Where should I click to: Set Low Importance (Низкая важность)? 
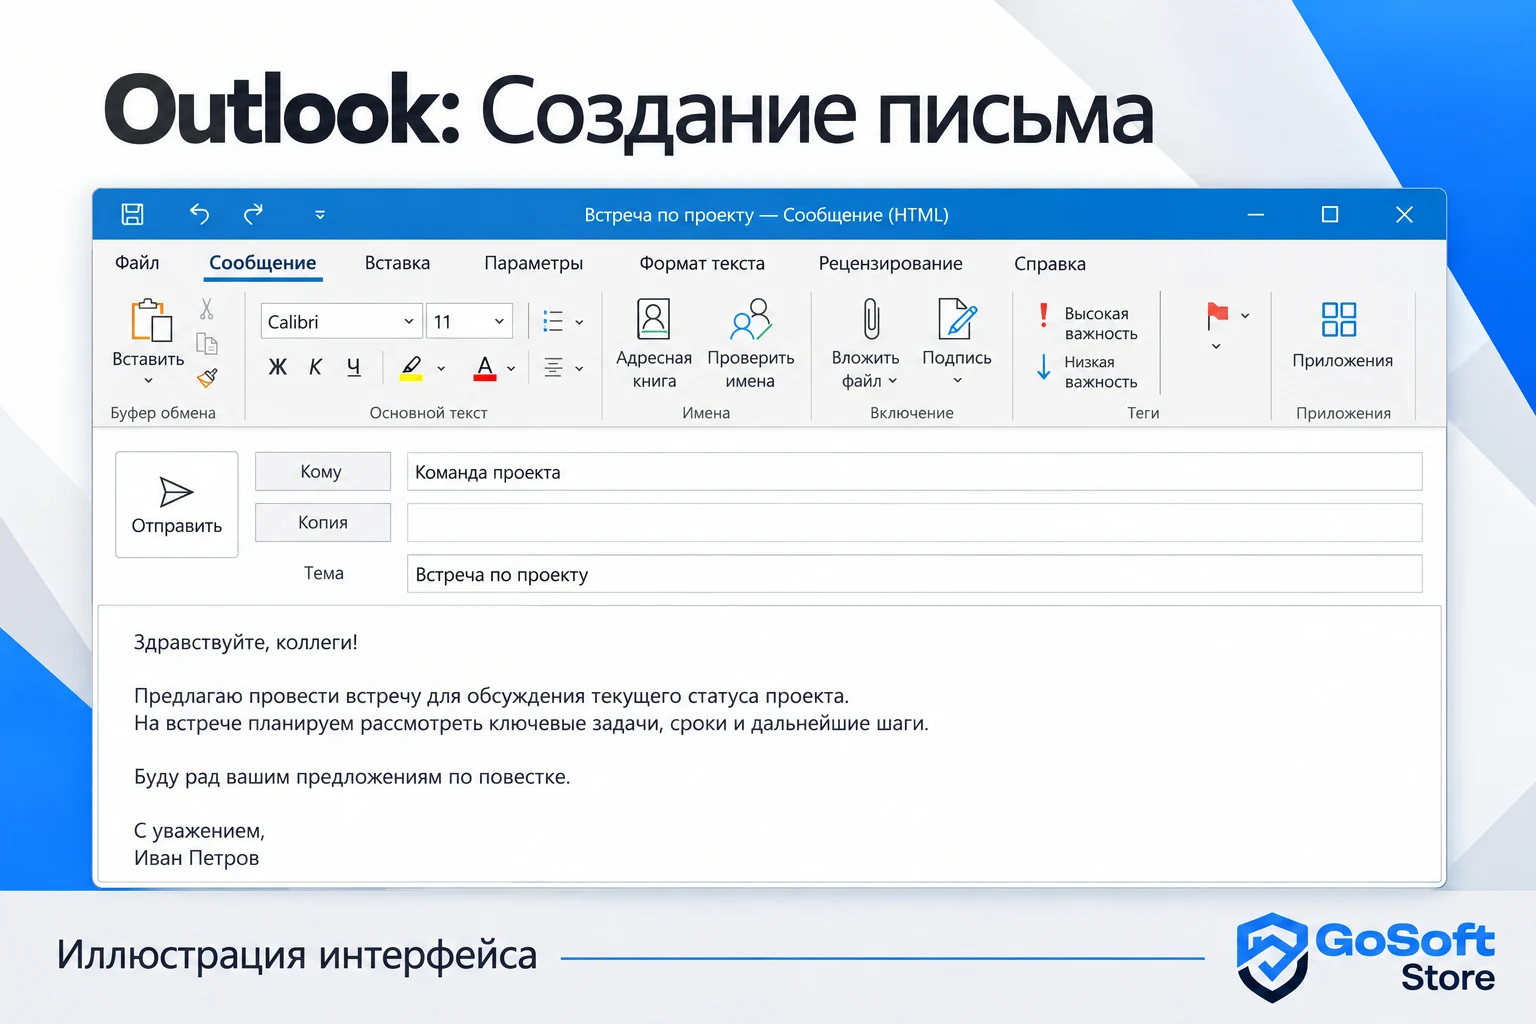[1087, 371]
